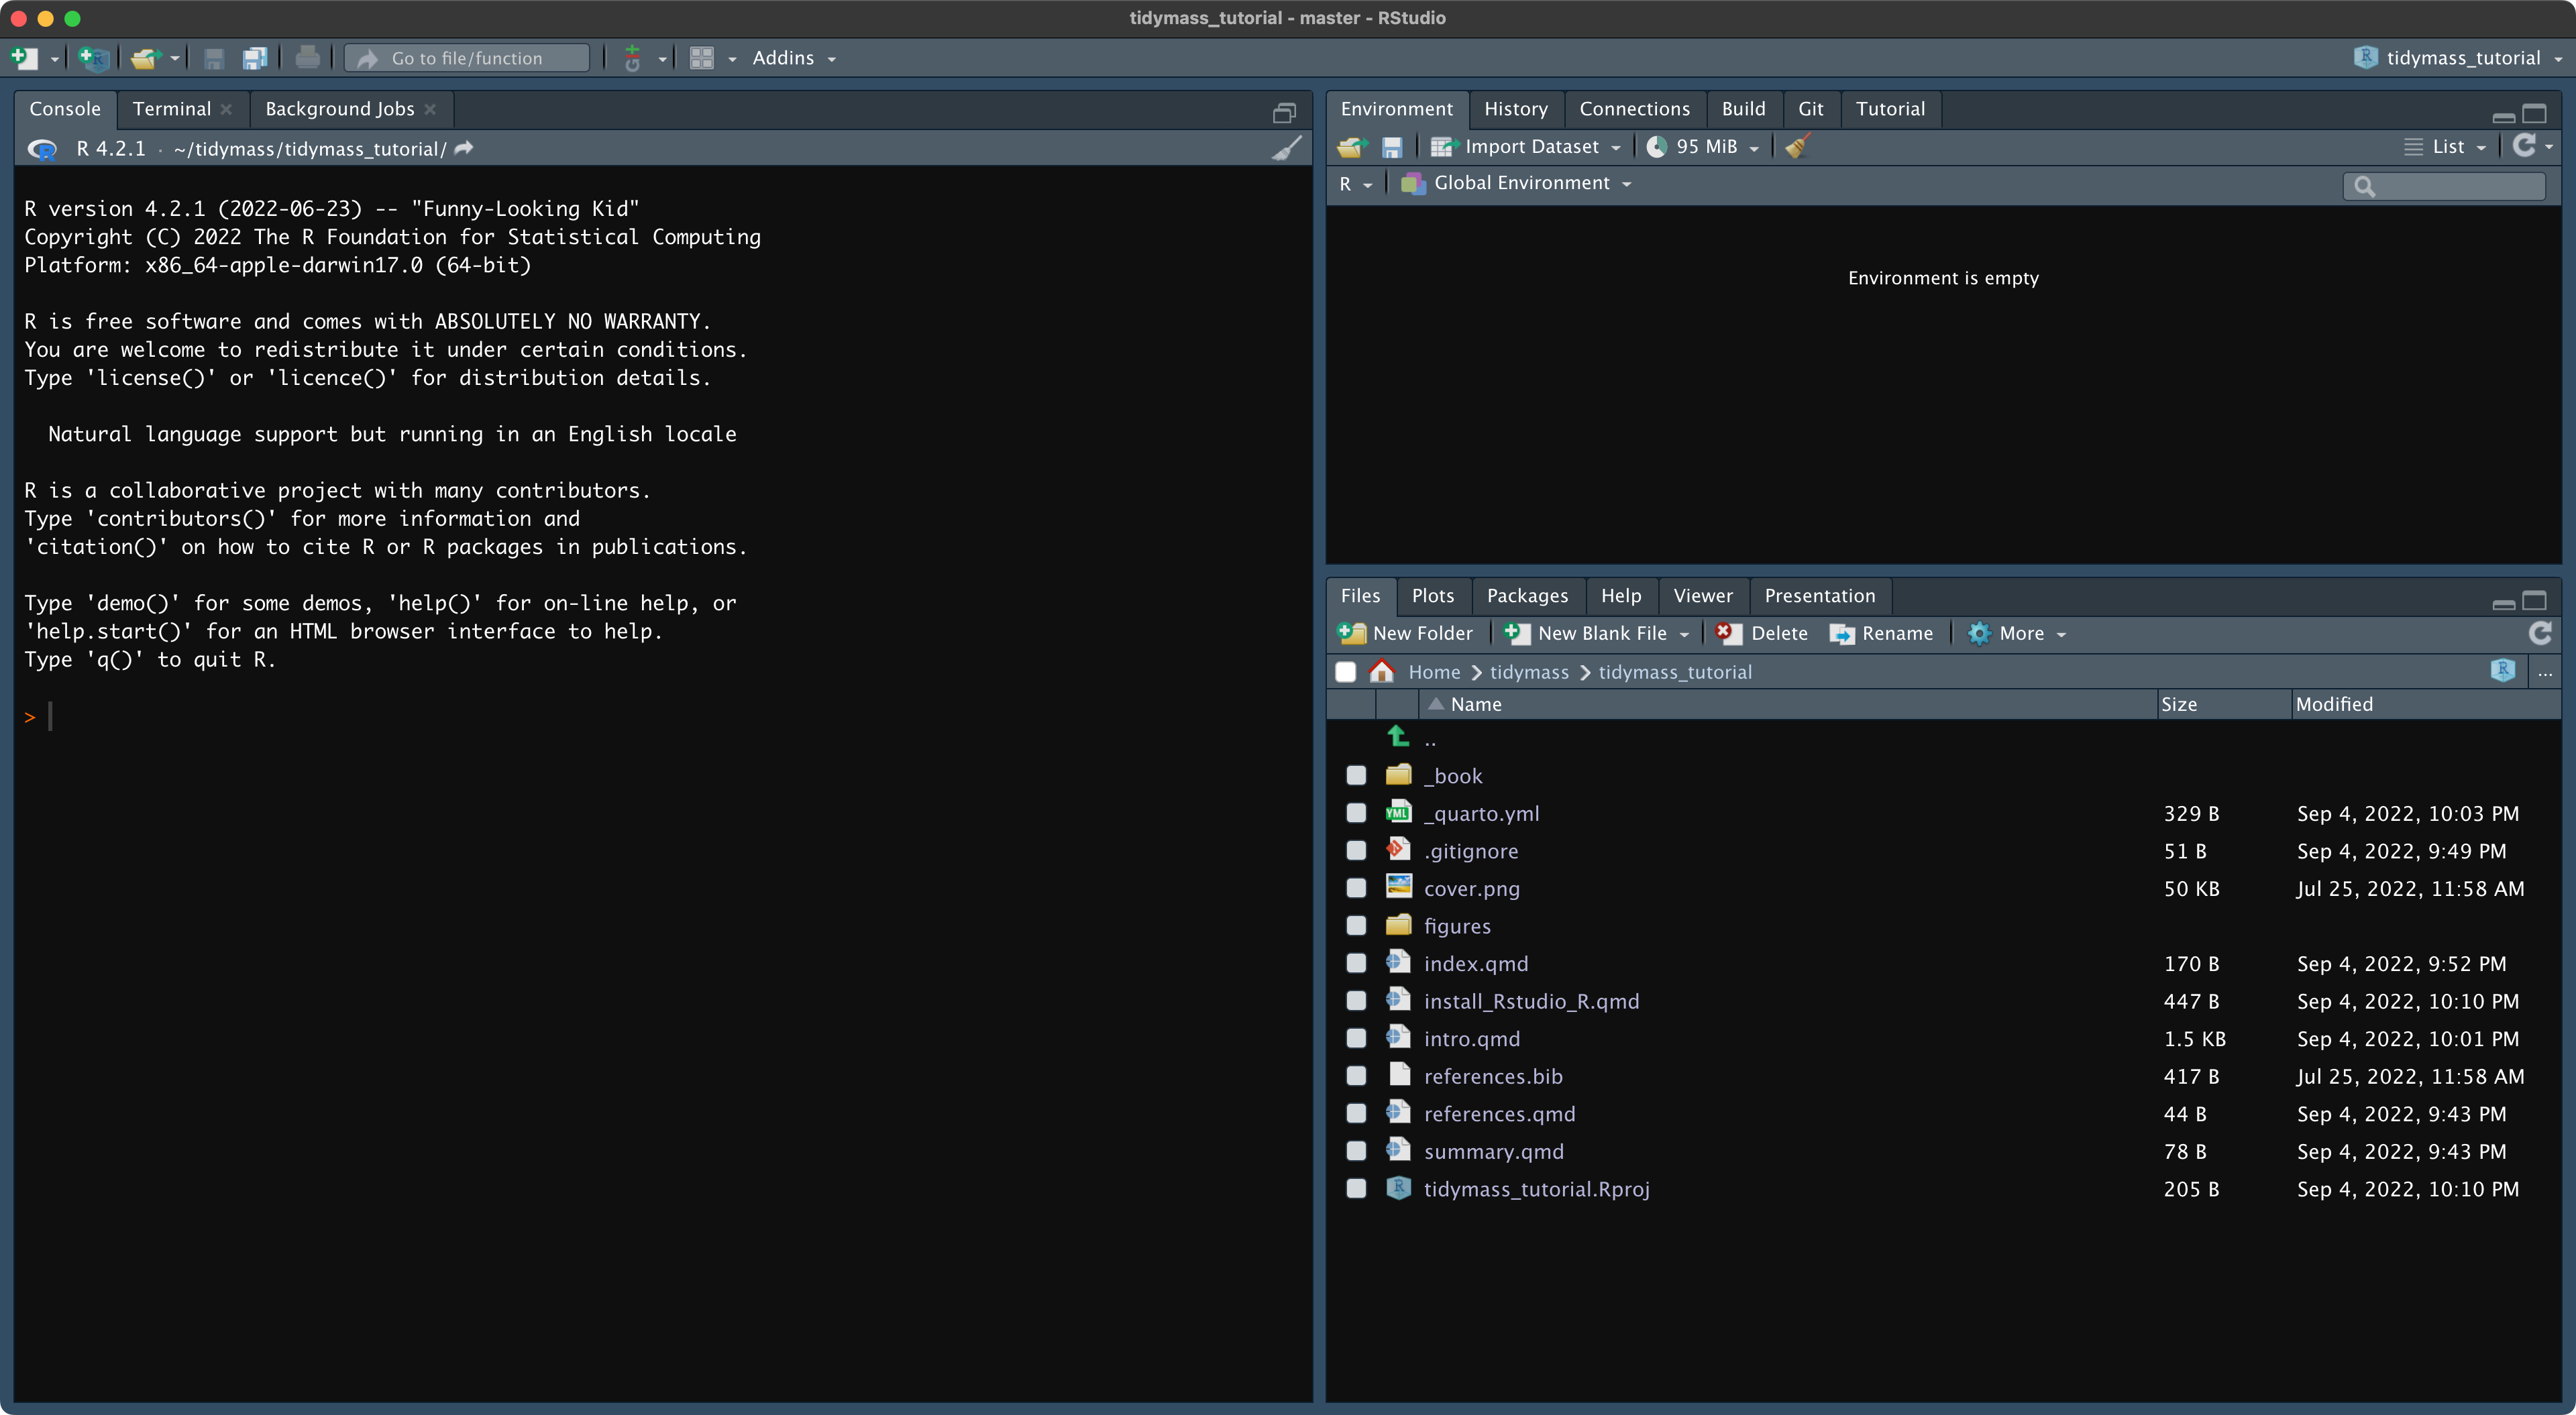Click the New File icon in main toolbar

24,58
